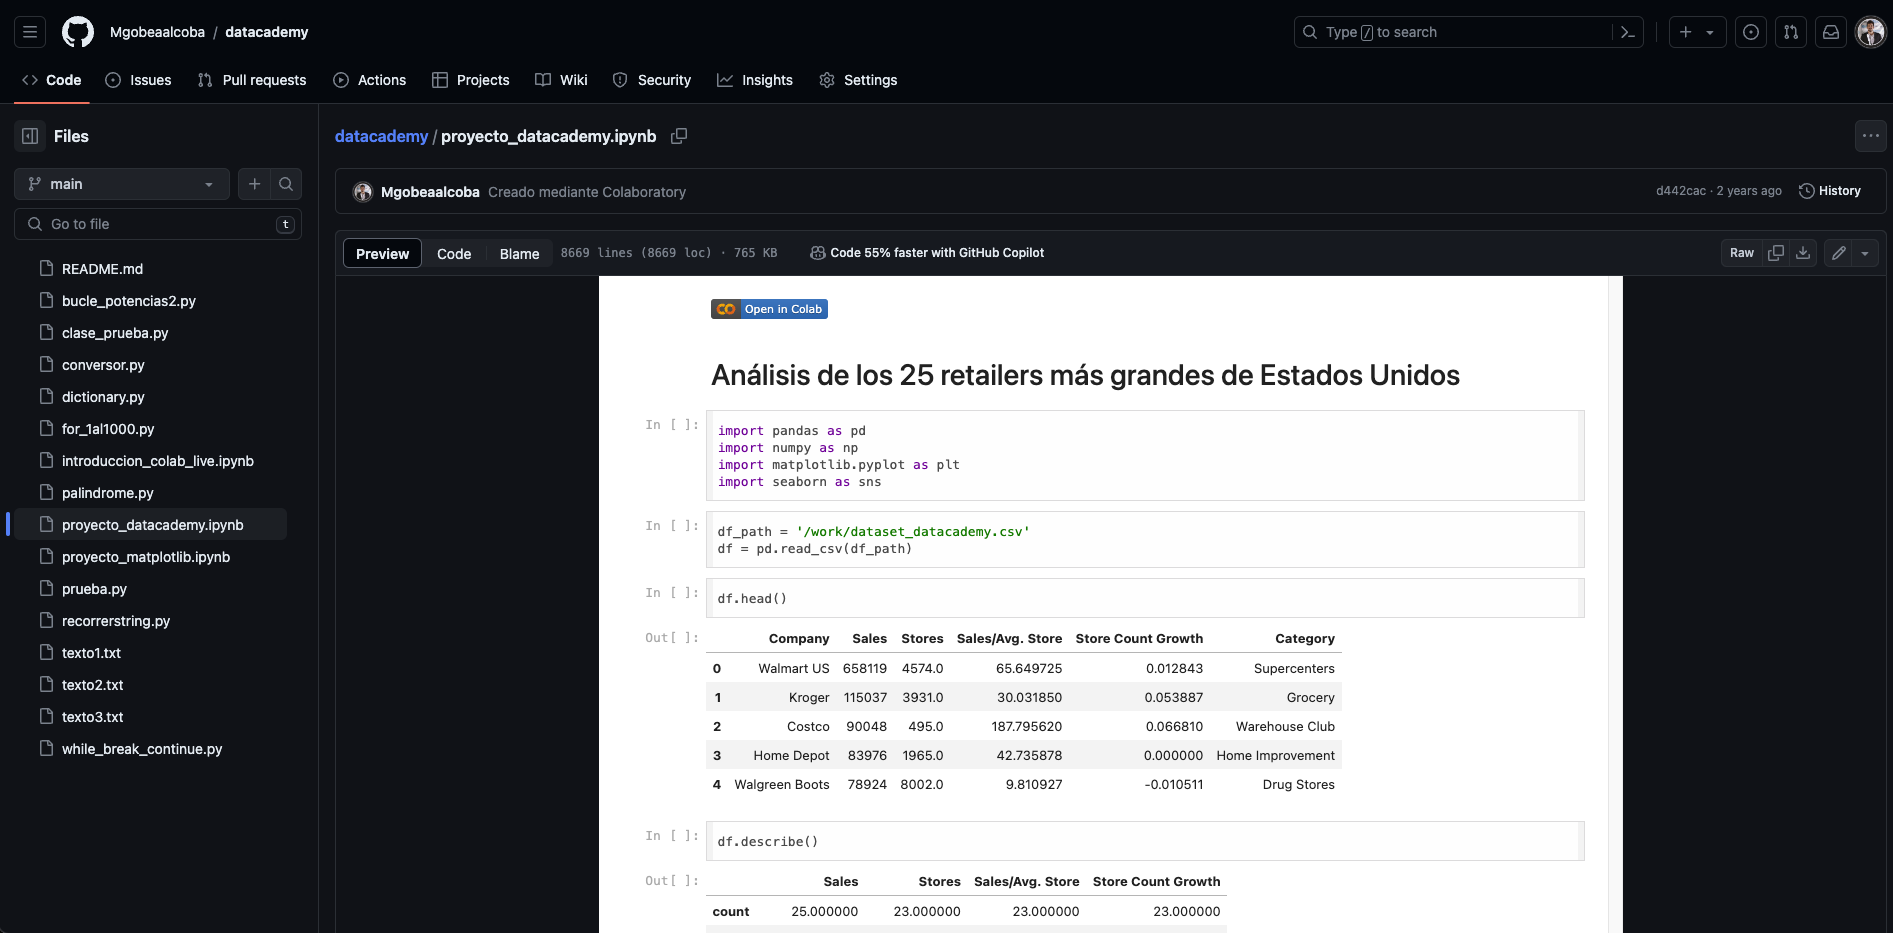This screenshot has width=1893, height=933.
Task: Open commit d442cac link
Action: point(1680,191)
